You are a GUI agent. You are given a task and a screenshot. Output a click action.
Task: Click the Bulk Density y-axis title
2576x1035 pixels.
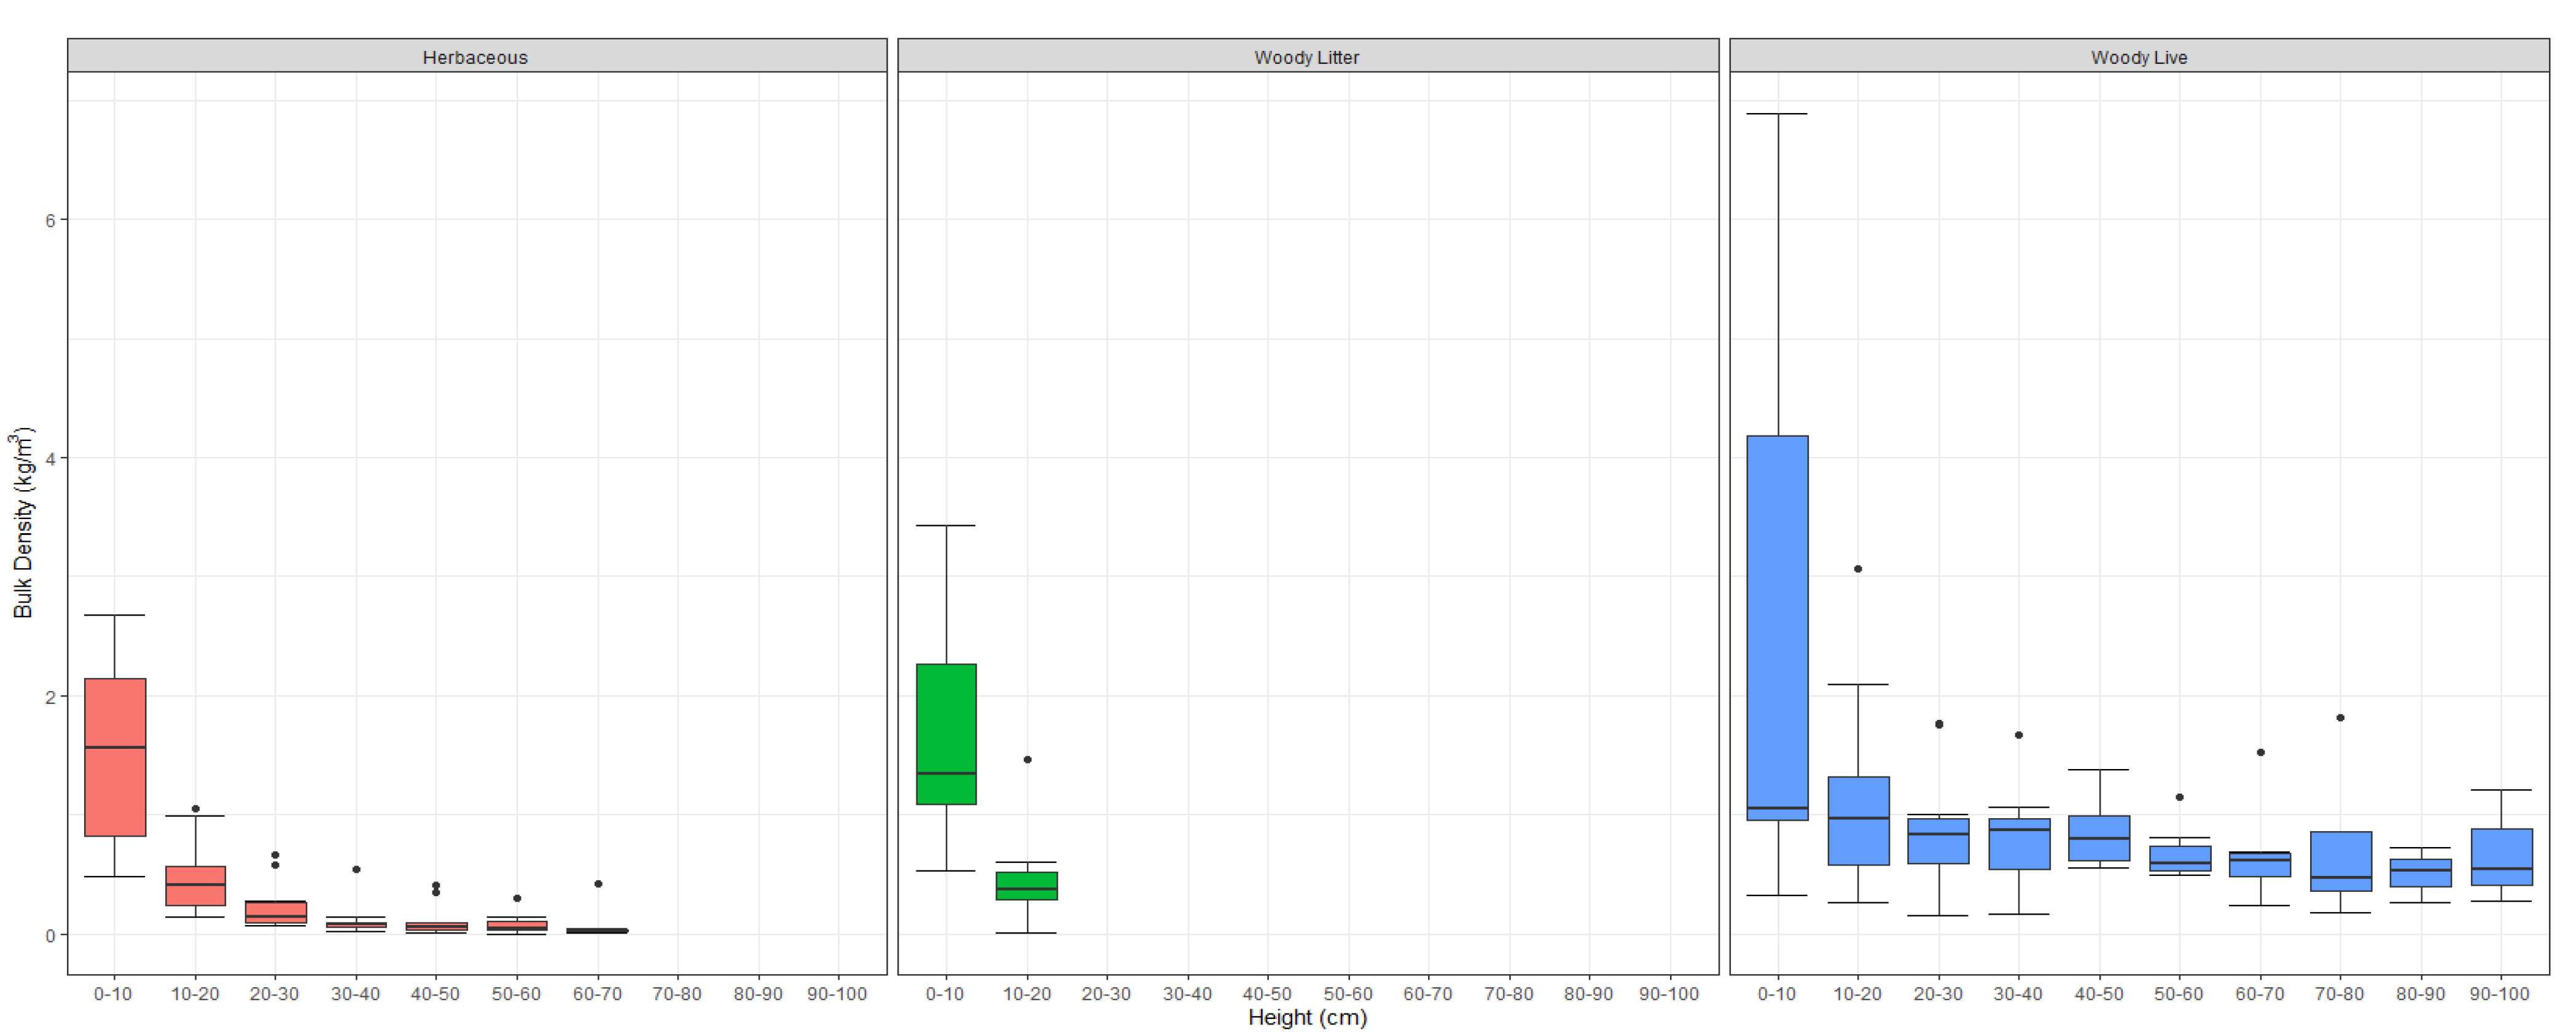point(22,522)
